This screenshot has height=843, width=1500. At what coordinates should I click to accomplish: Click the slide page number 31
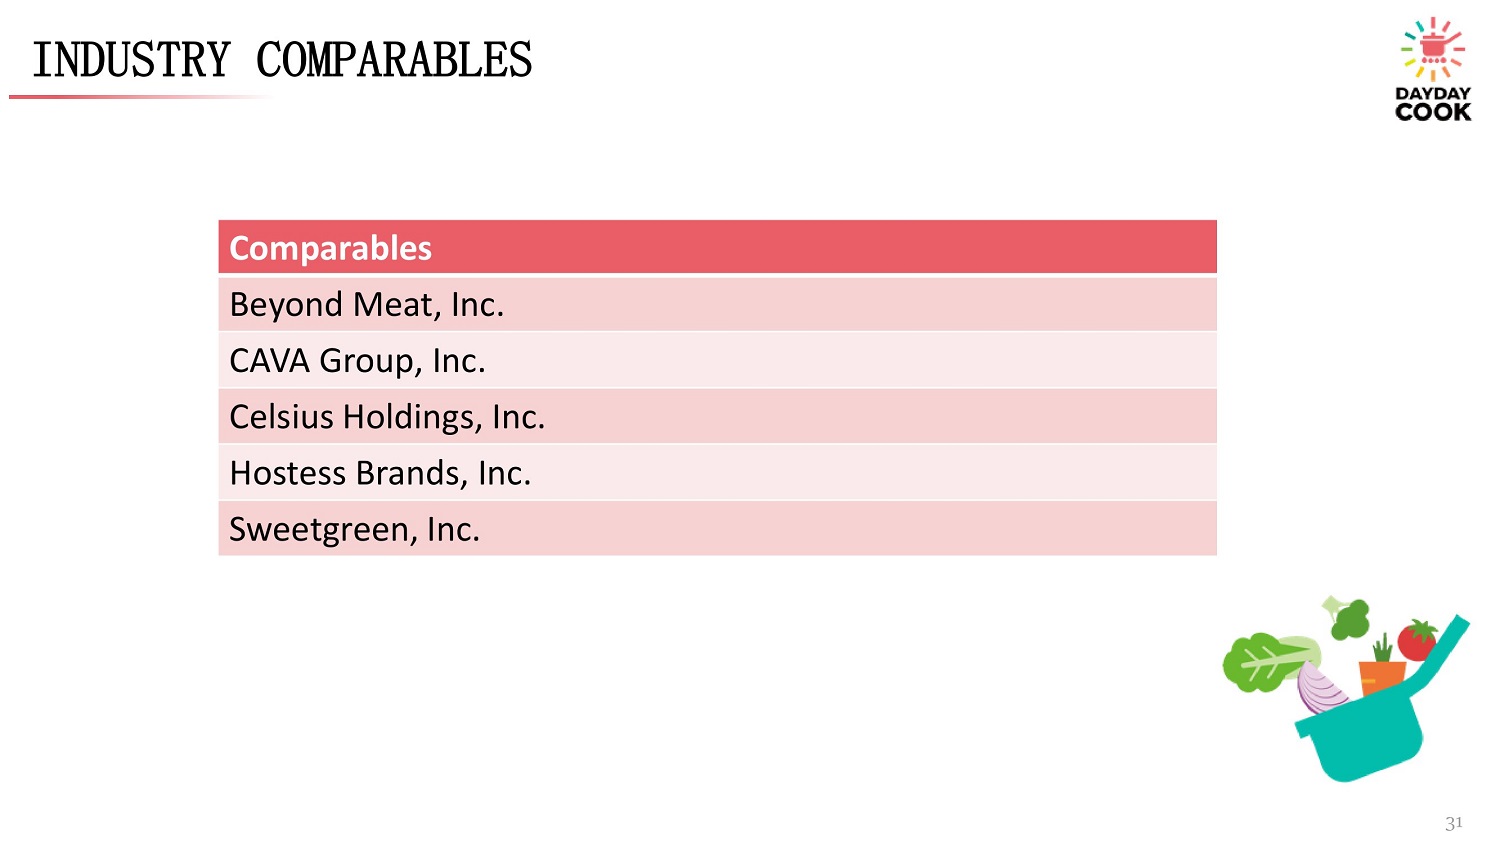[x=1453, y=823]
